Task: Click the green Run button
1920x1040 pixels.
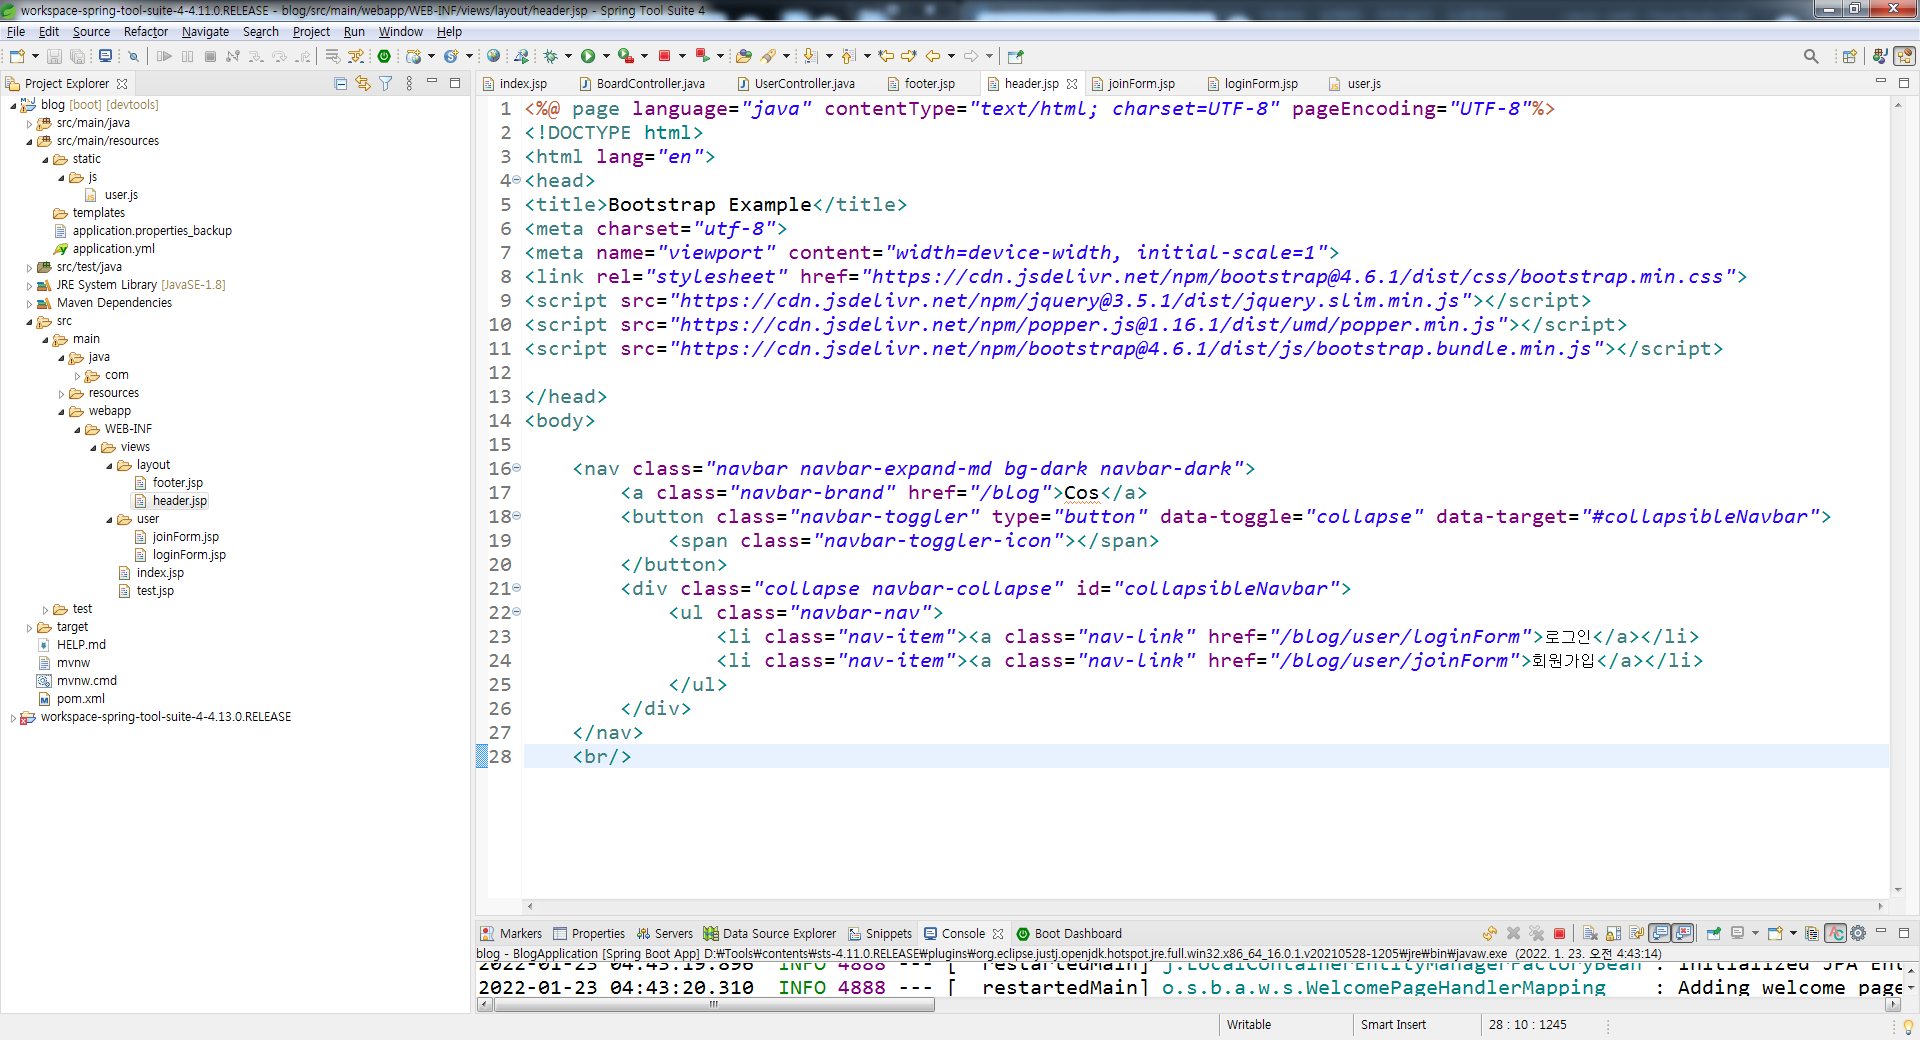Action: 588,56
